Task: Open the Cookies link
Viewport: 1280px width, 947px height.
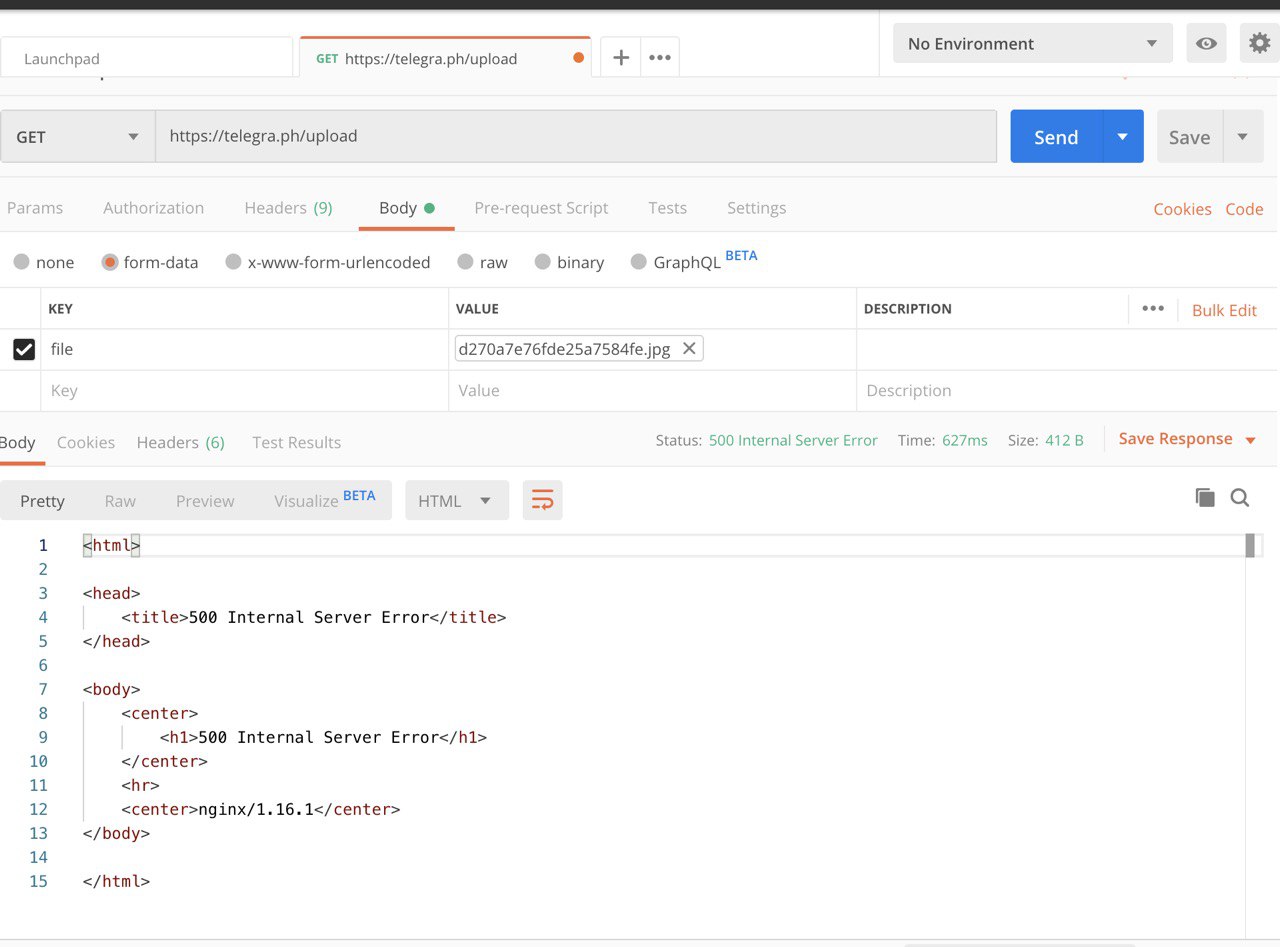Action: (x=1182, y=209)
